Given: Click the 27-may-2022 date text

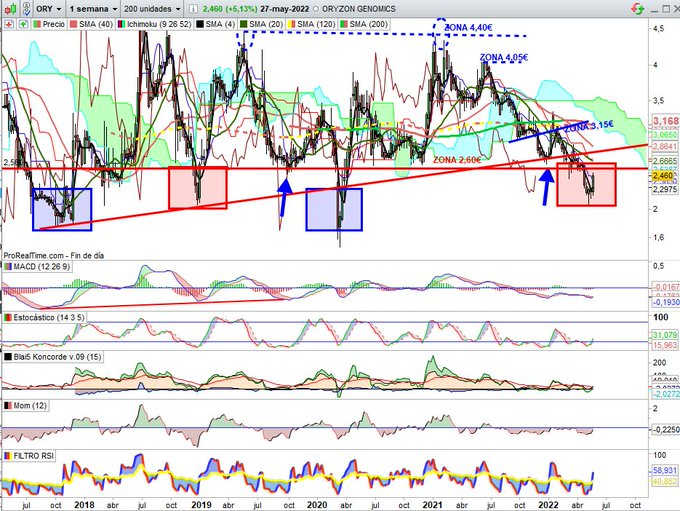Looking at the screenshot, I should click(x=285, y=9).
